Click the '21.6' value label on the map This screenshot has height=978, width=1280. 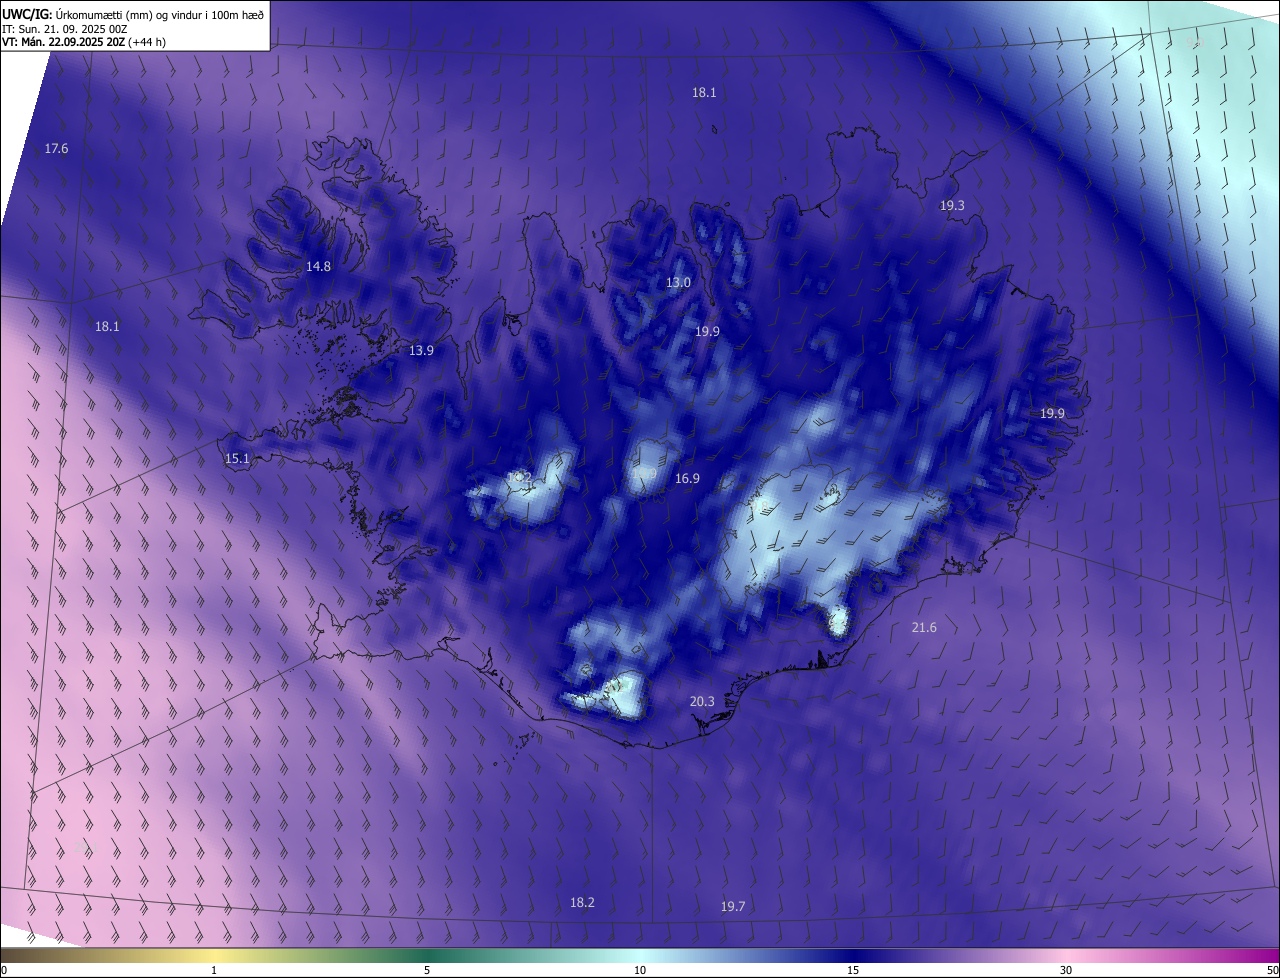click(x=924, y=628)
